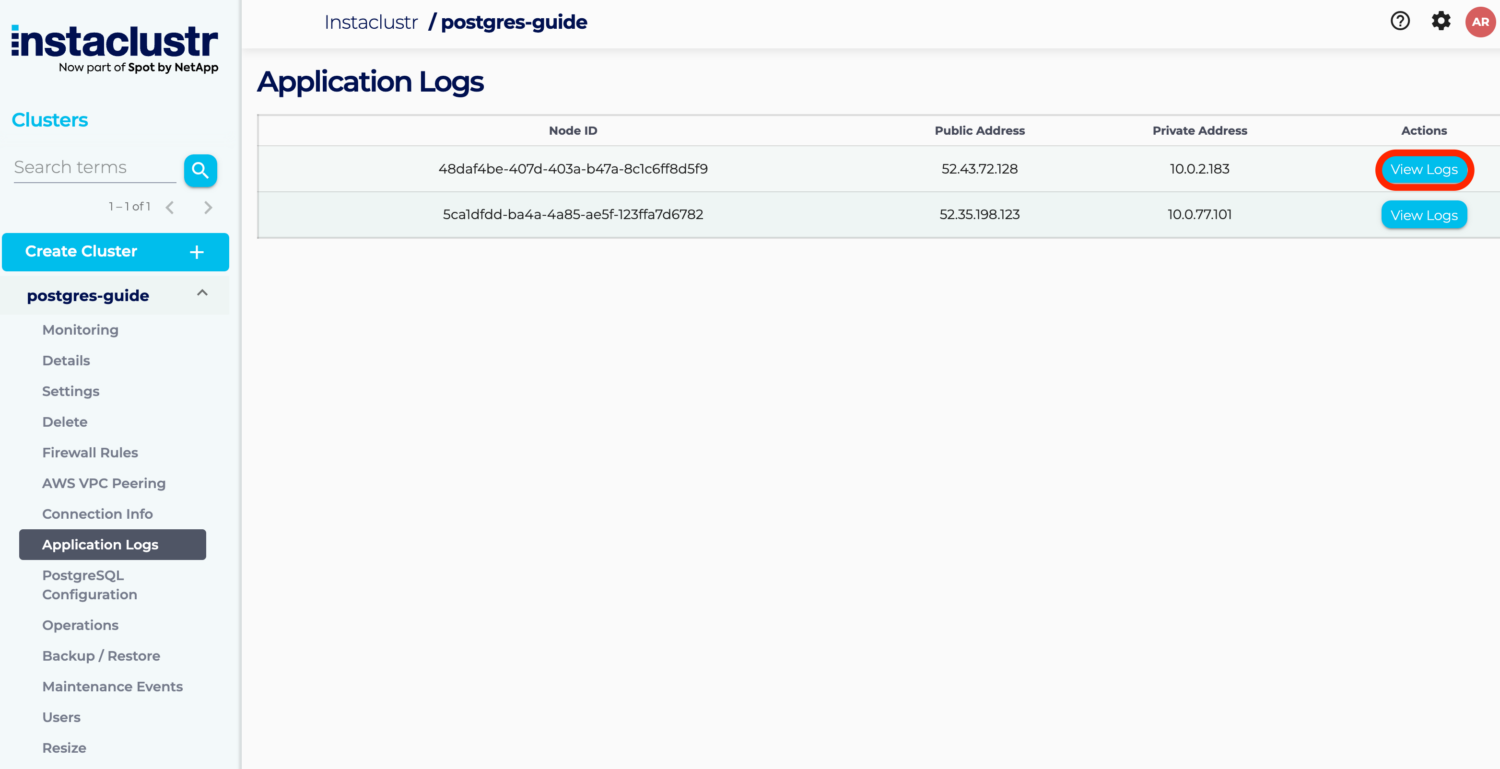This screenshot has width=1500, height=769.
Task: Open the Instaclustr breadcrumb link
Action: click(x=371, y=21)
